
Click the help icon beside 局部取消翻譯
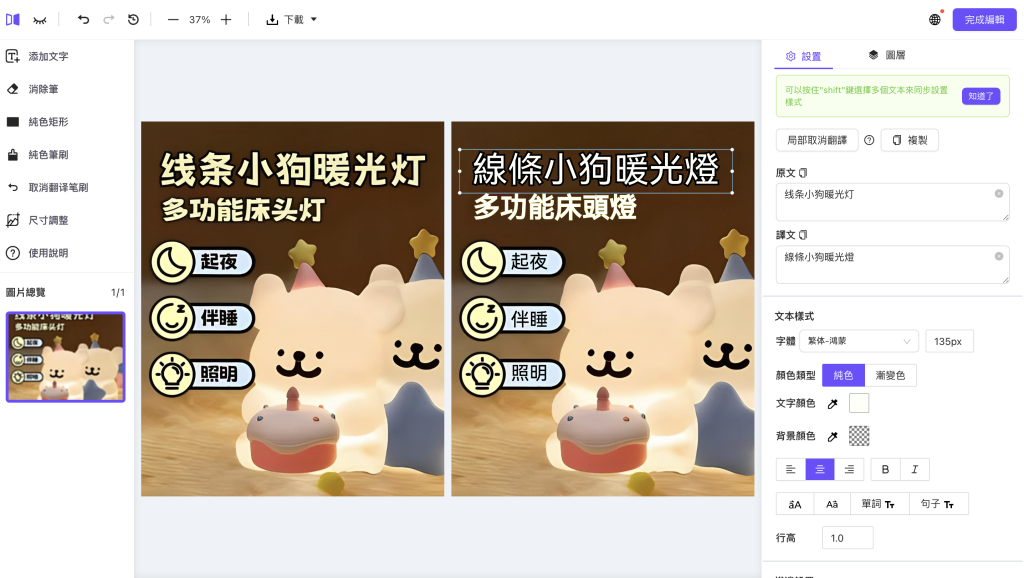(x=869, y=140)
